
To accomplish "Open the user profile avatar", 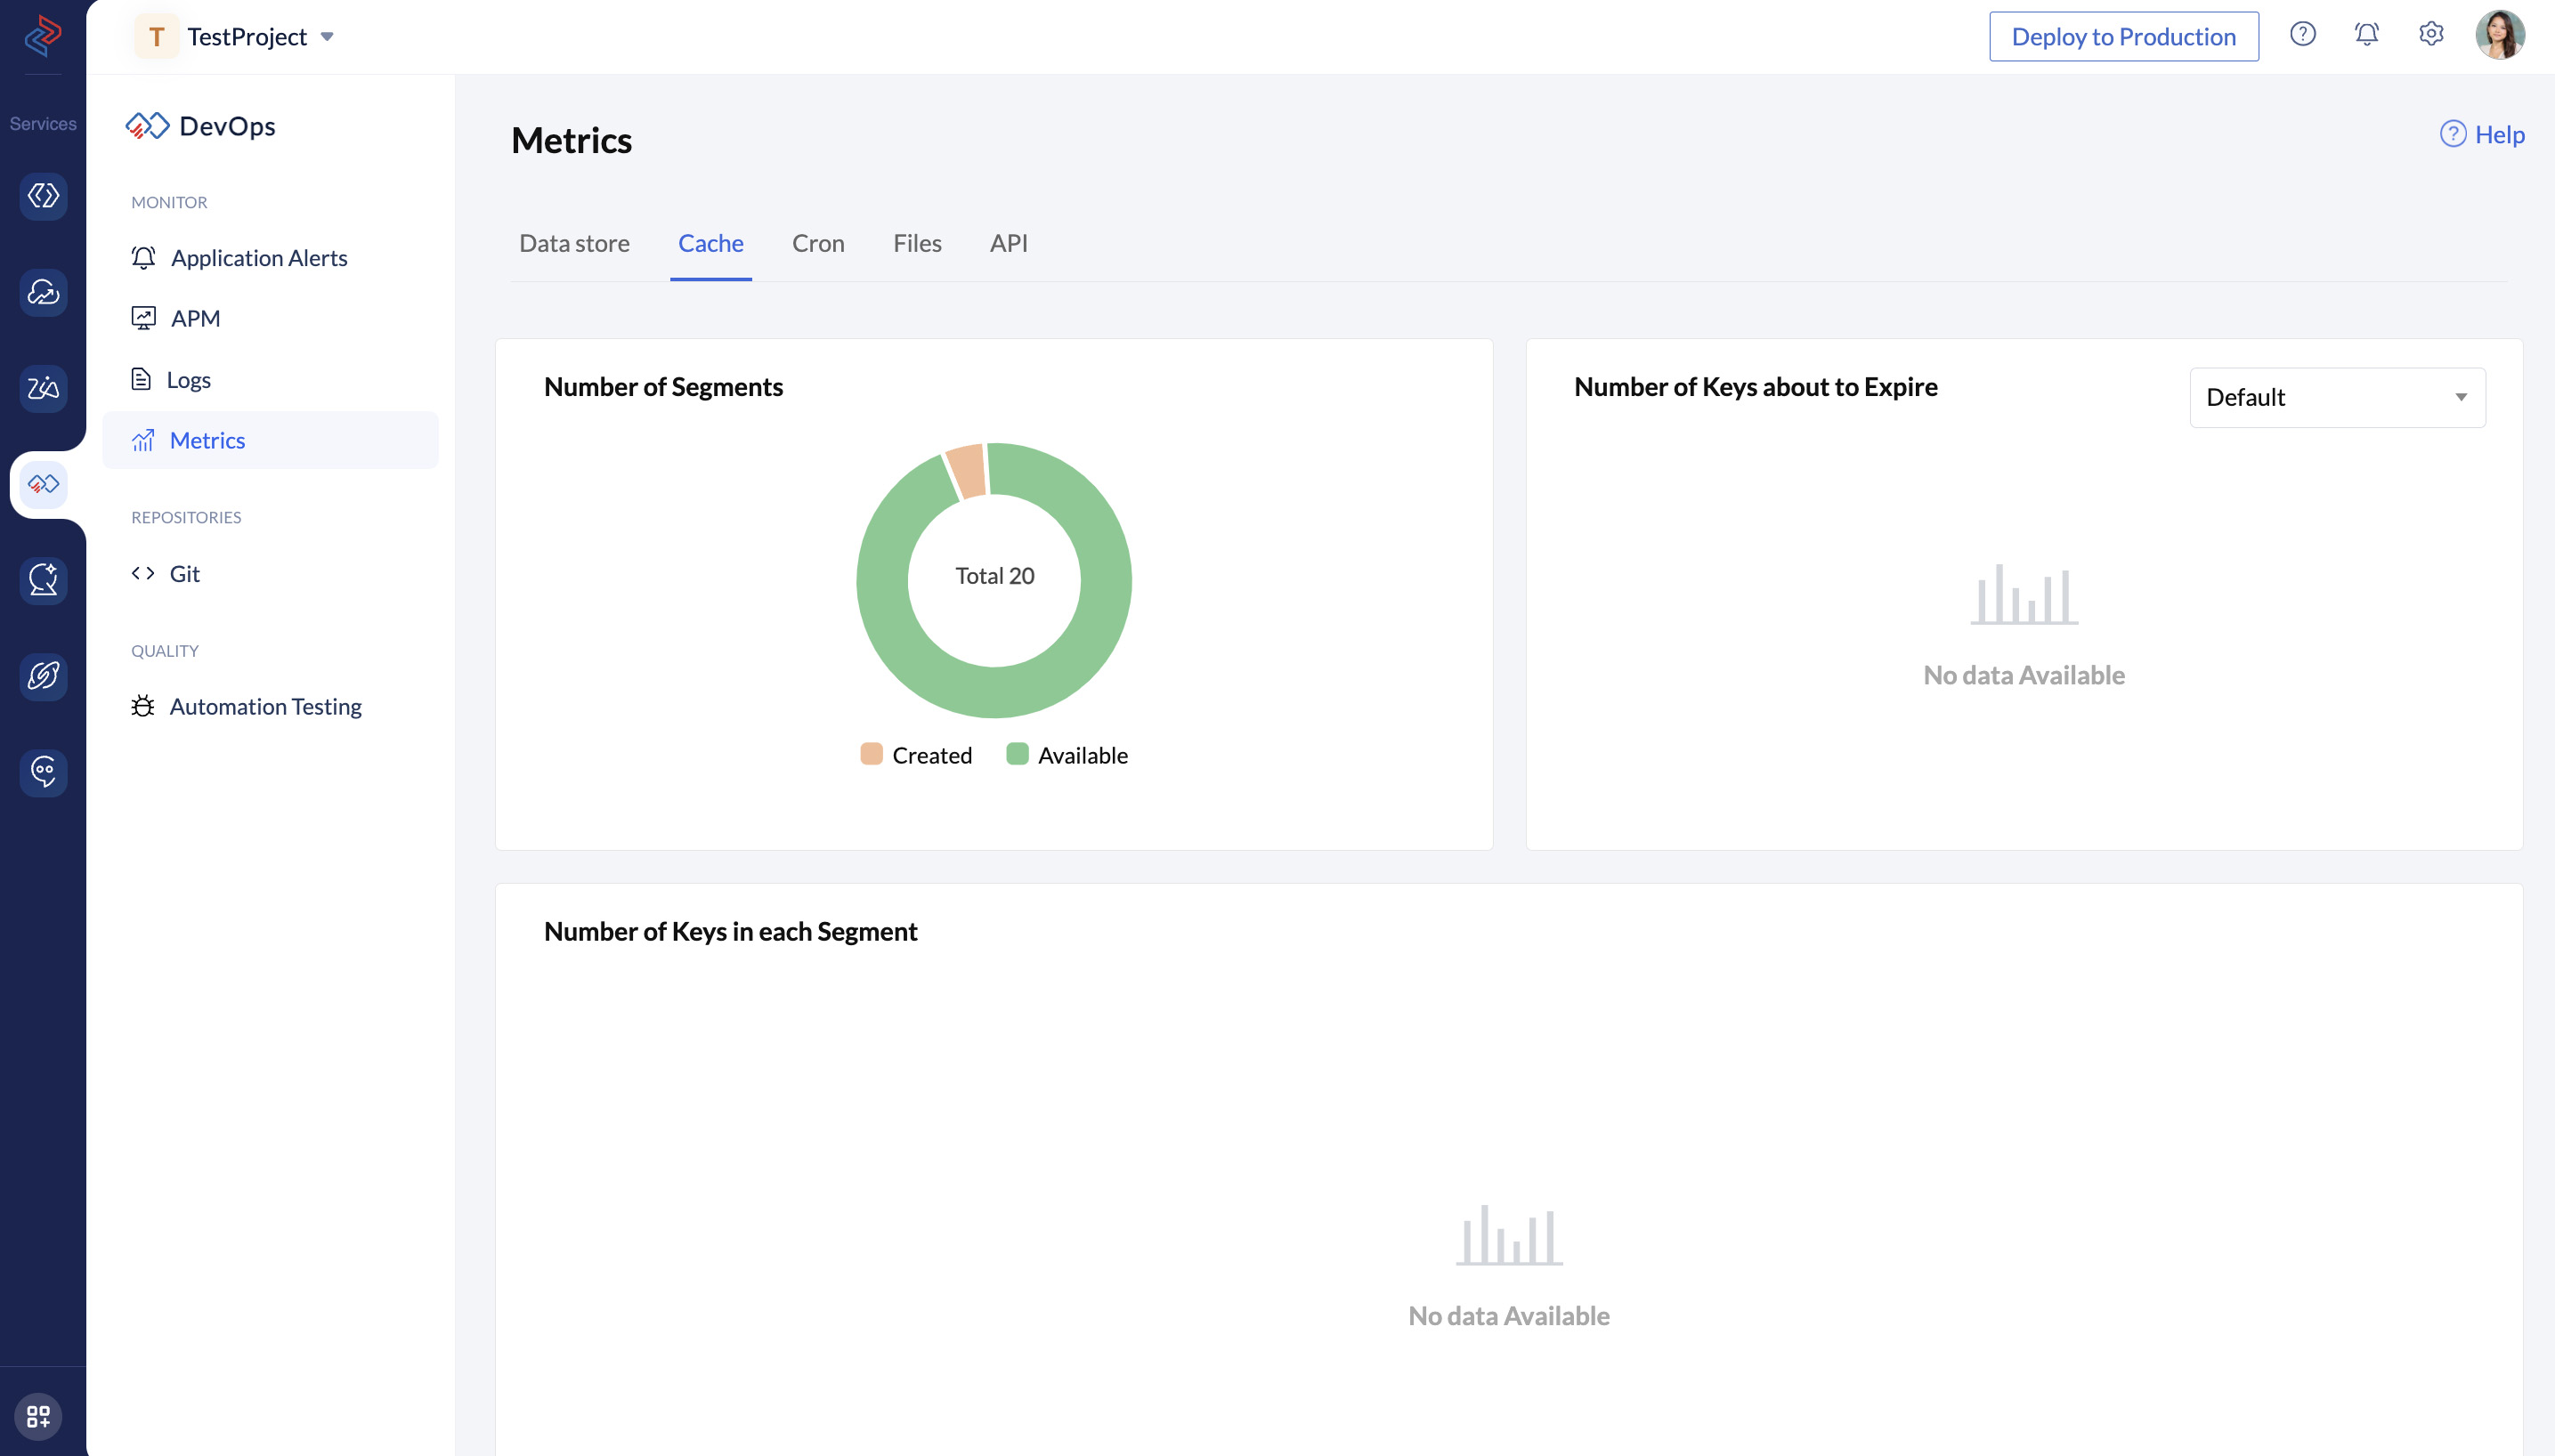I will (2499, 35).
